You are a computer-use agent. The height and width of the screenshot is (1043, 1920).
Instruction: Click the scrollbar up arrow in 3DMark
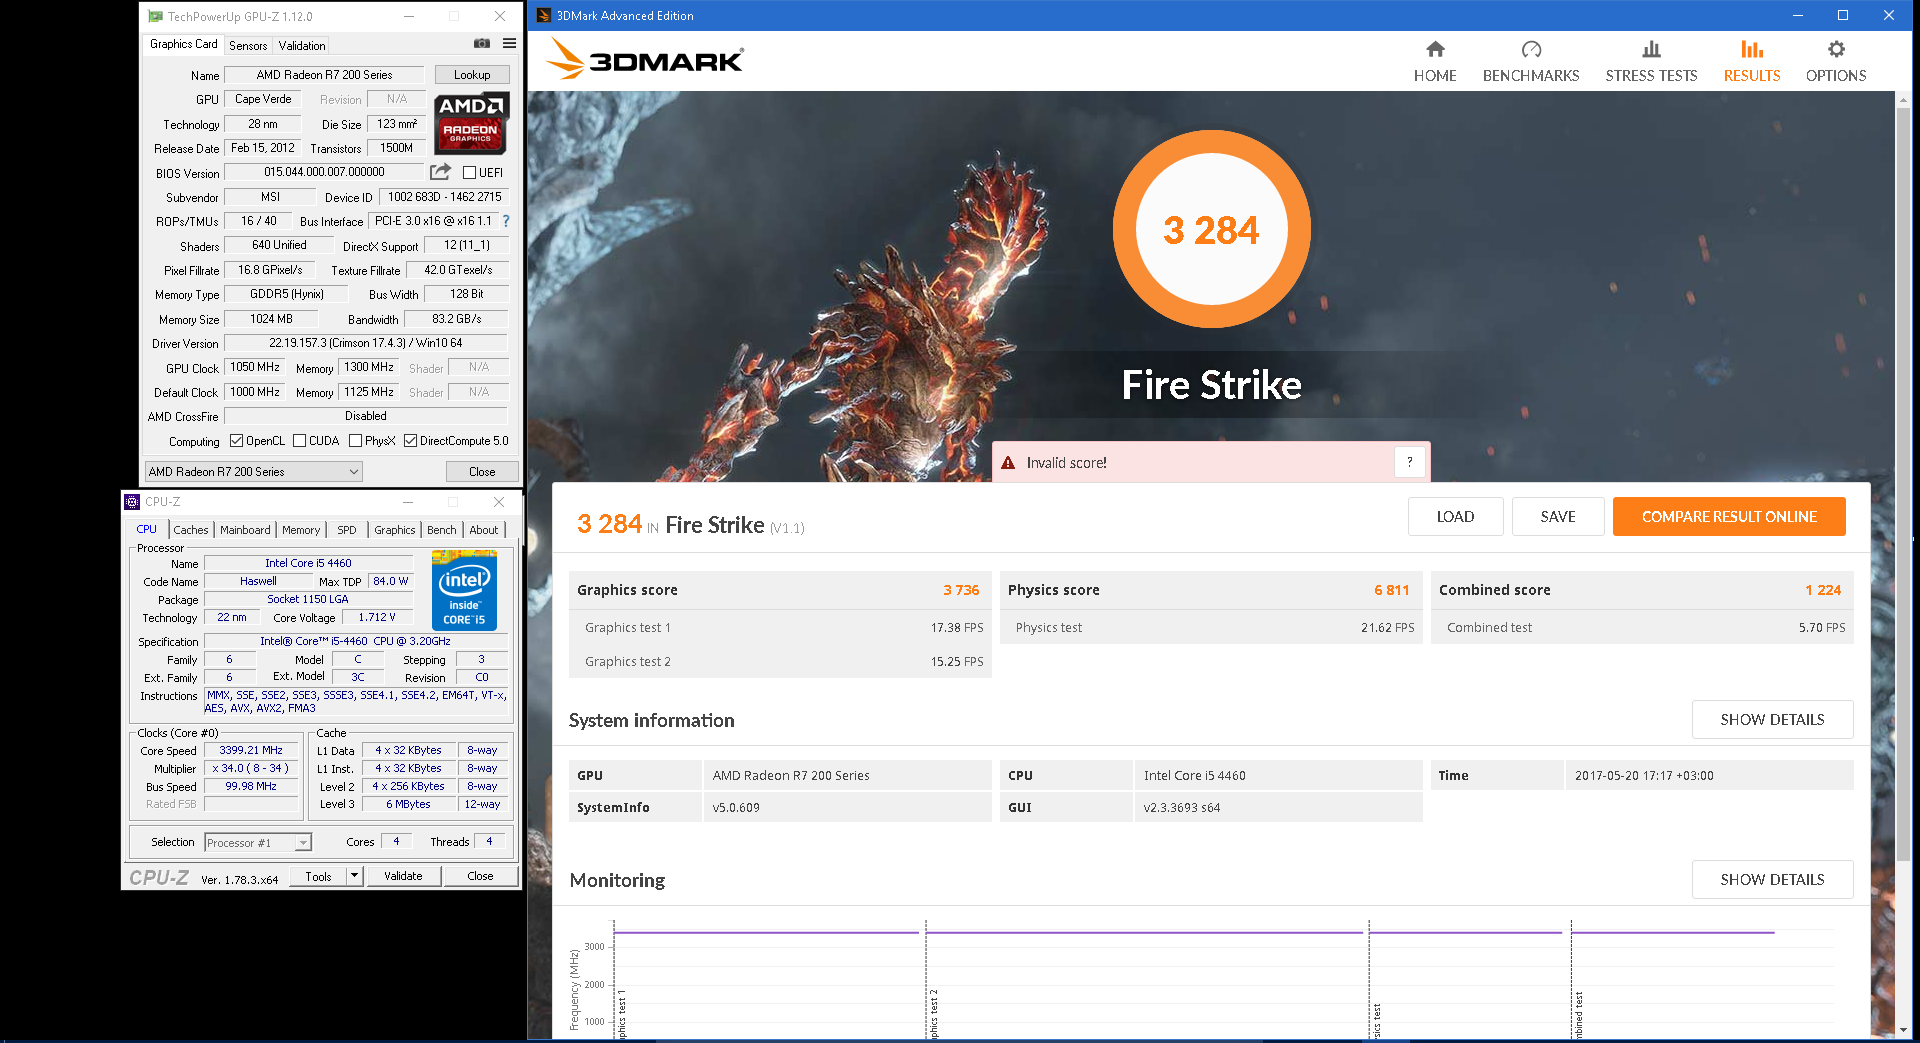pyautogui.click(x=1903, y=99)
